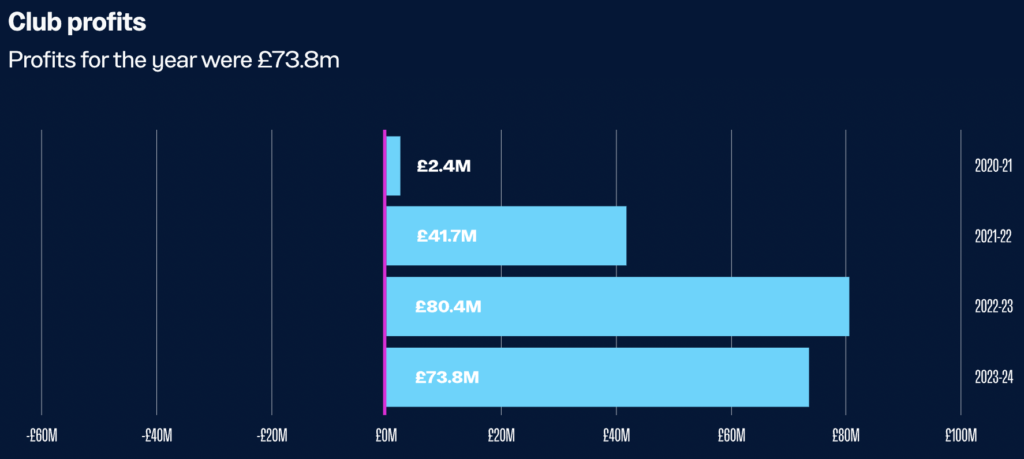The height and width of the screenshot is (459, 1024).
Task: Click the 2020-21 profit bar
Action: pos(393,166)
